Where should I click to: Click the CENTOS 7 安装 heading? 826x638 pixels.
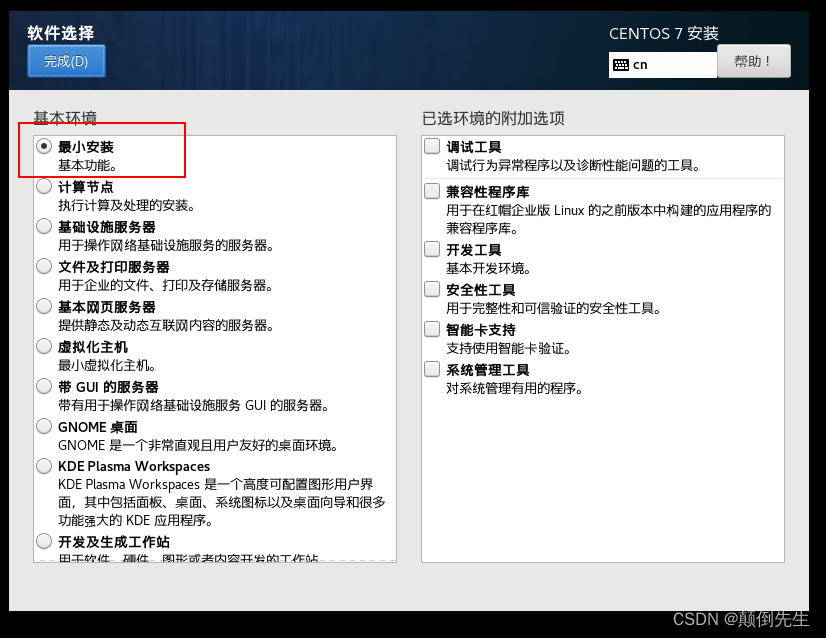point(664,34)
